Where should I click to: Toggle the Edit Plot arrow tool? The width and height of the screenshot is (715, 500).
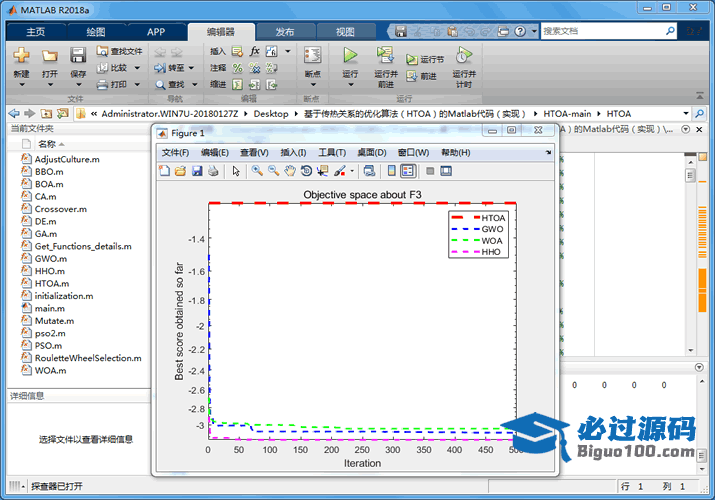click(x=236, y=171)
